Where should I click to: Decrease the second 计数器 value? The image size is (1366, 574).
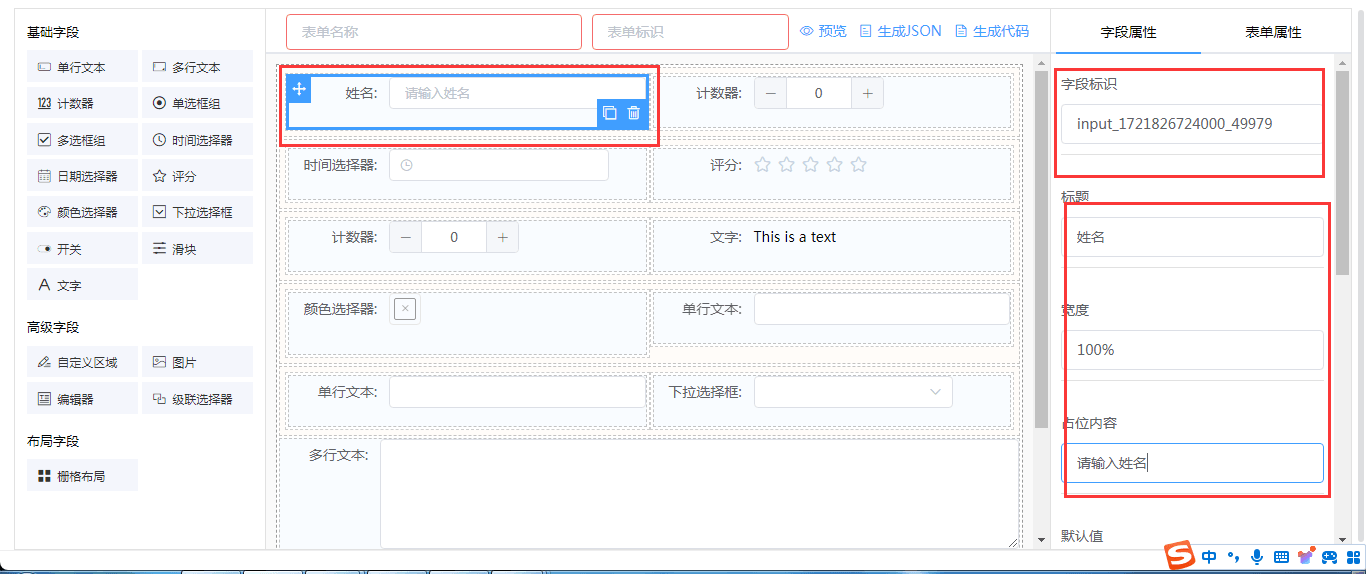click(405, 237)
